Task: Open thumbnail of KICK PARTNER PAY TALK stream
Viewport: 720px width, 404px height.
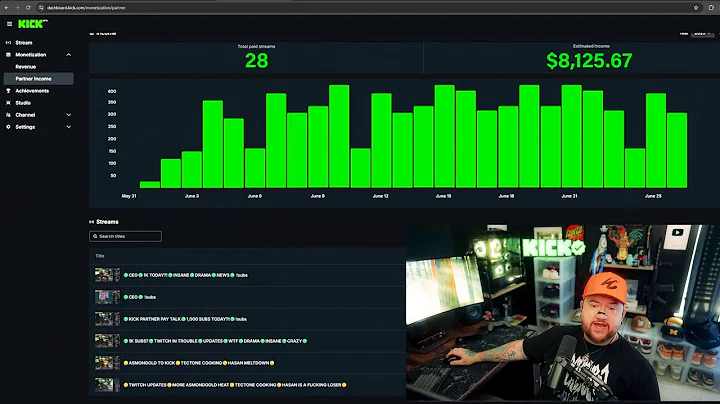Action: tap(107, 319)
